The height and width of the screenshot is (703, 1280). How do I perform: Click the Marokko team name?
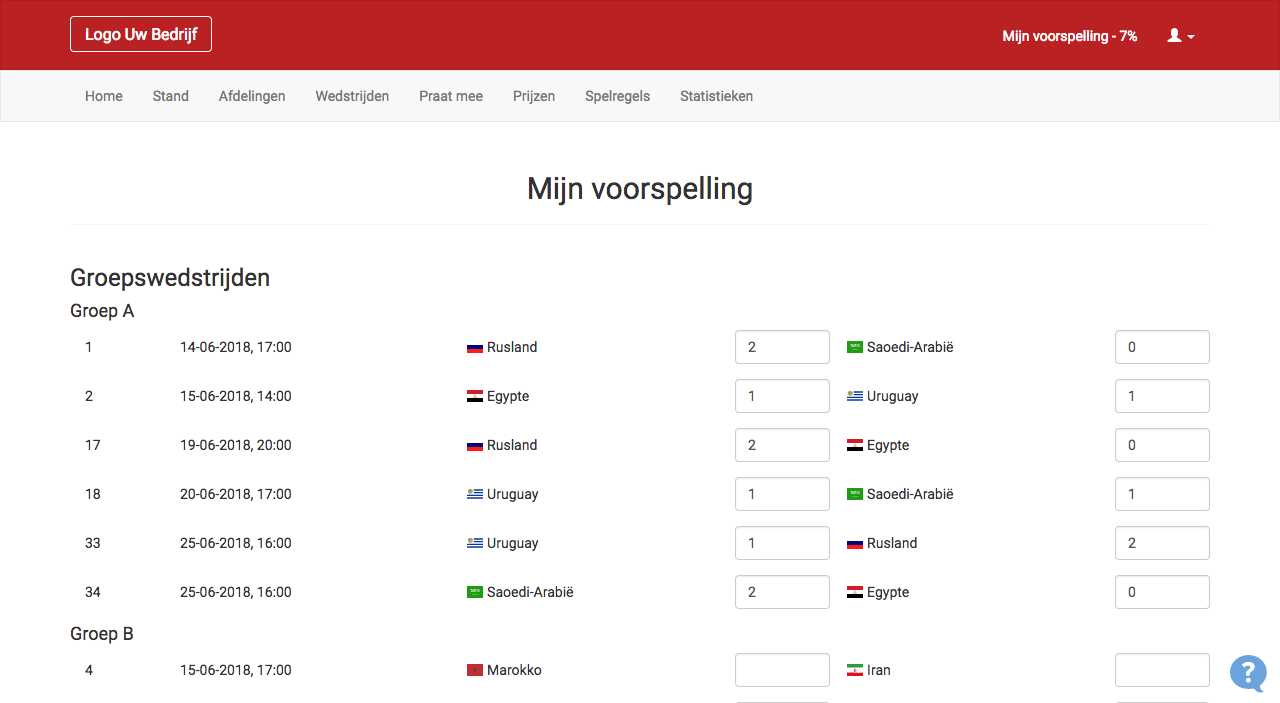(x=514, y=670)
